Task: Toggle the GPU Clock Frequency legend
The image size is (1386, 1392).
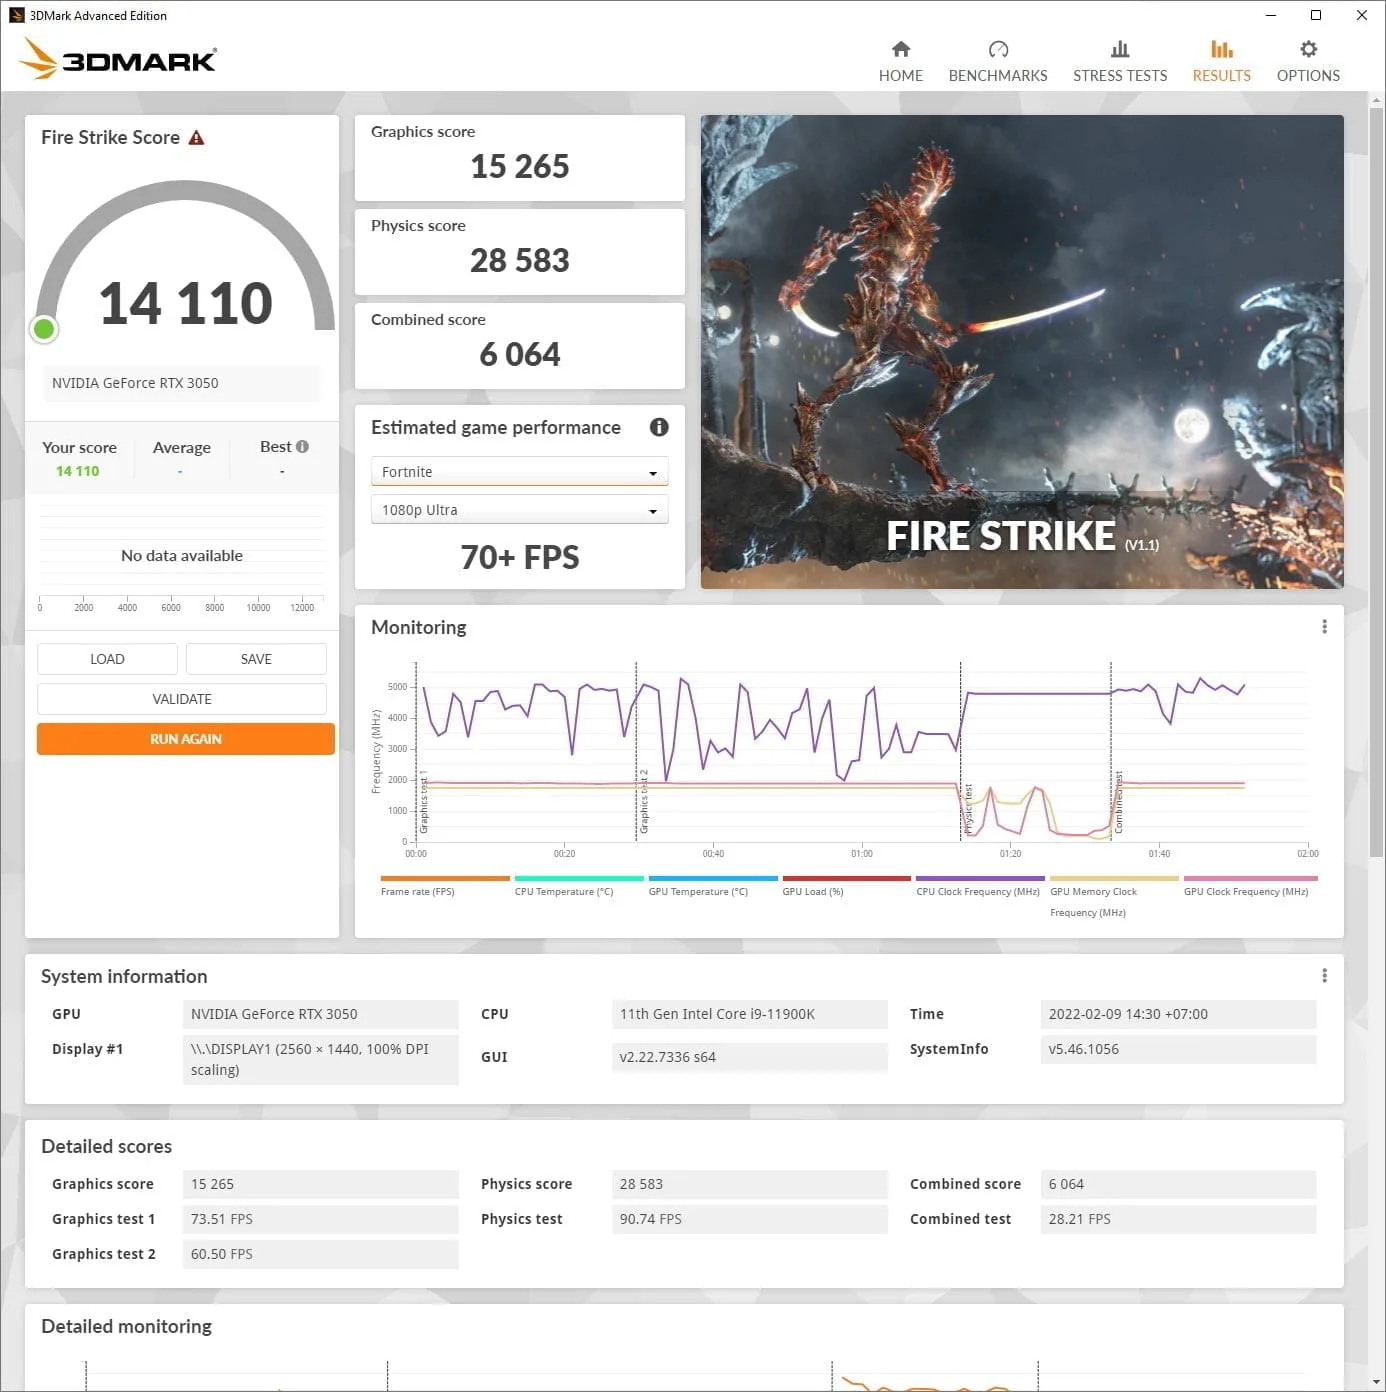Action: click(x=1250, y=886)
